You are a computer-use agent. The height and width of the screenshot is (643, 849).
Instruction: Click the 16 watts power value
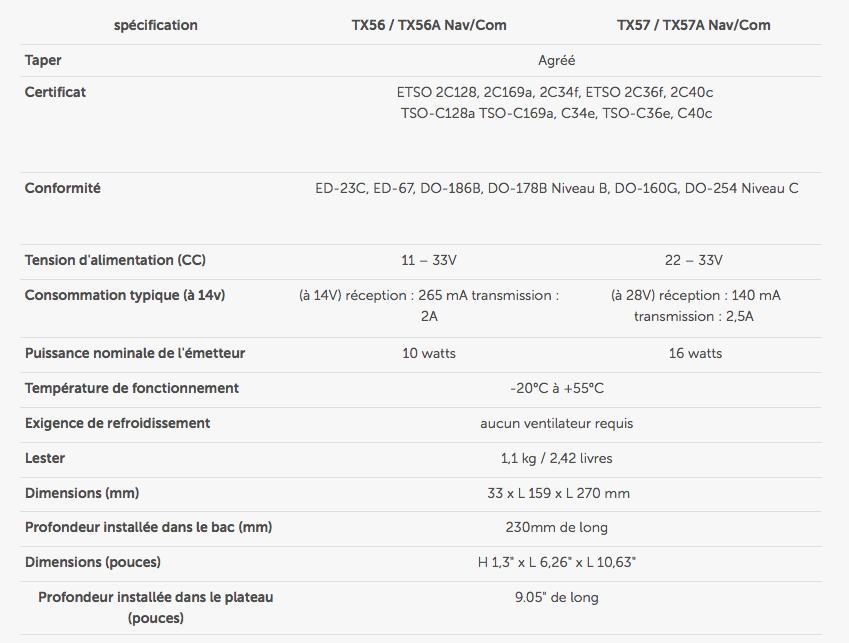tap(695, 353)
